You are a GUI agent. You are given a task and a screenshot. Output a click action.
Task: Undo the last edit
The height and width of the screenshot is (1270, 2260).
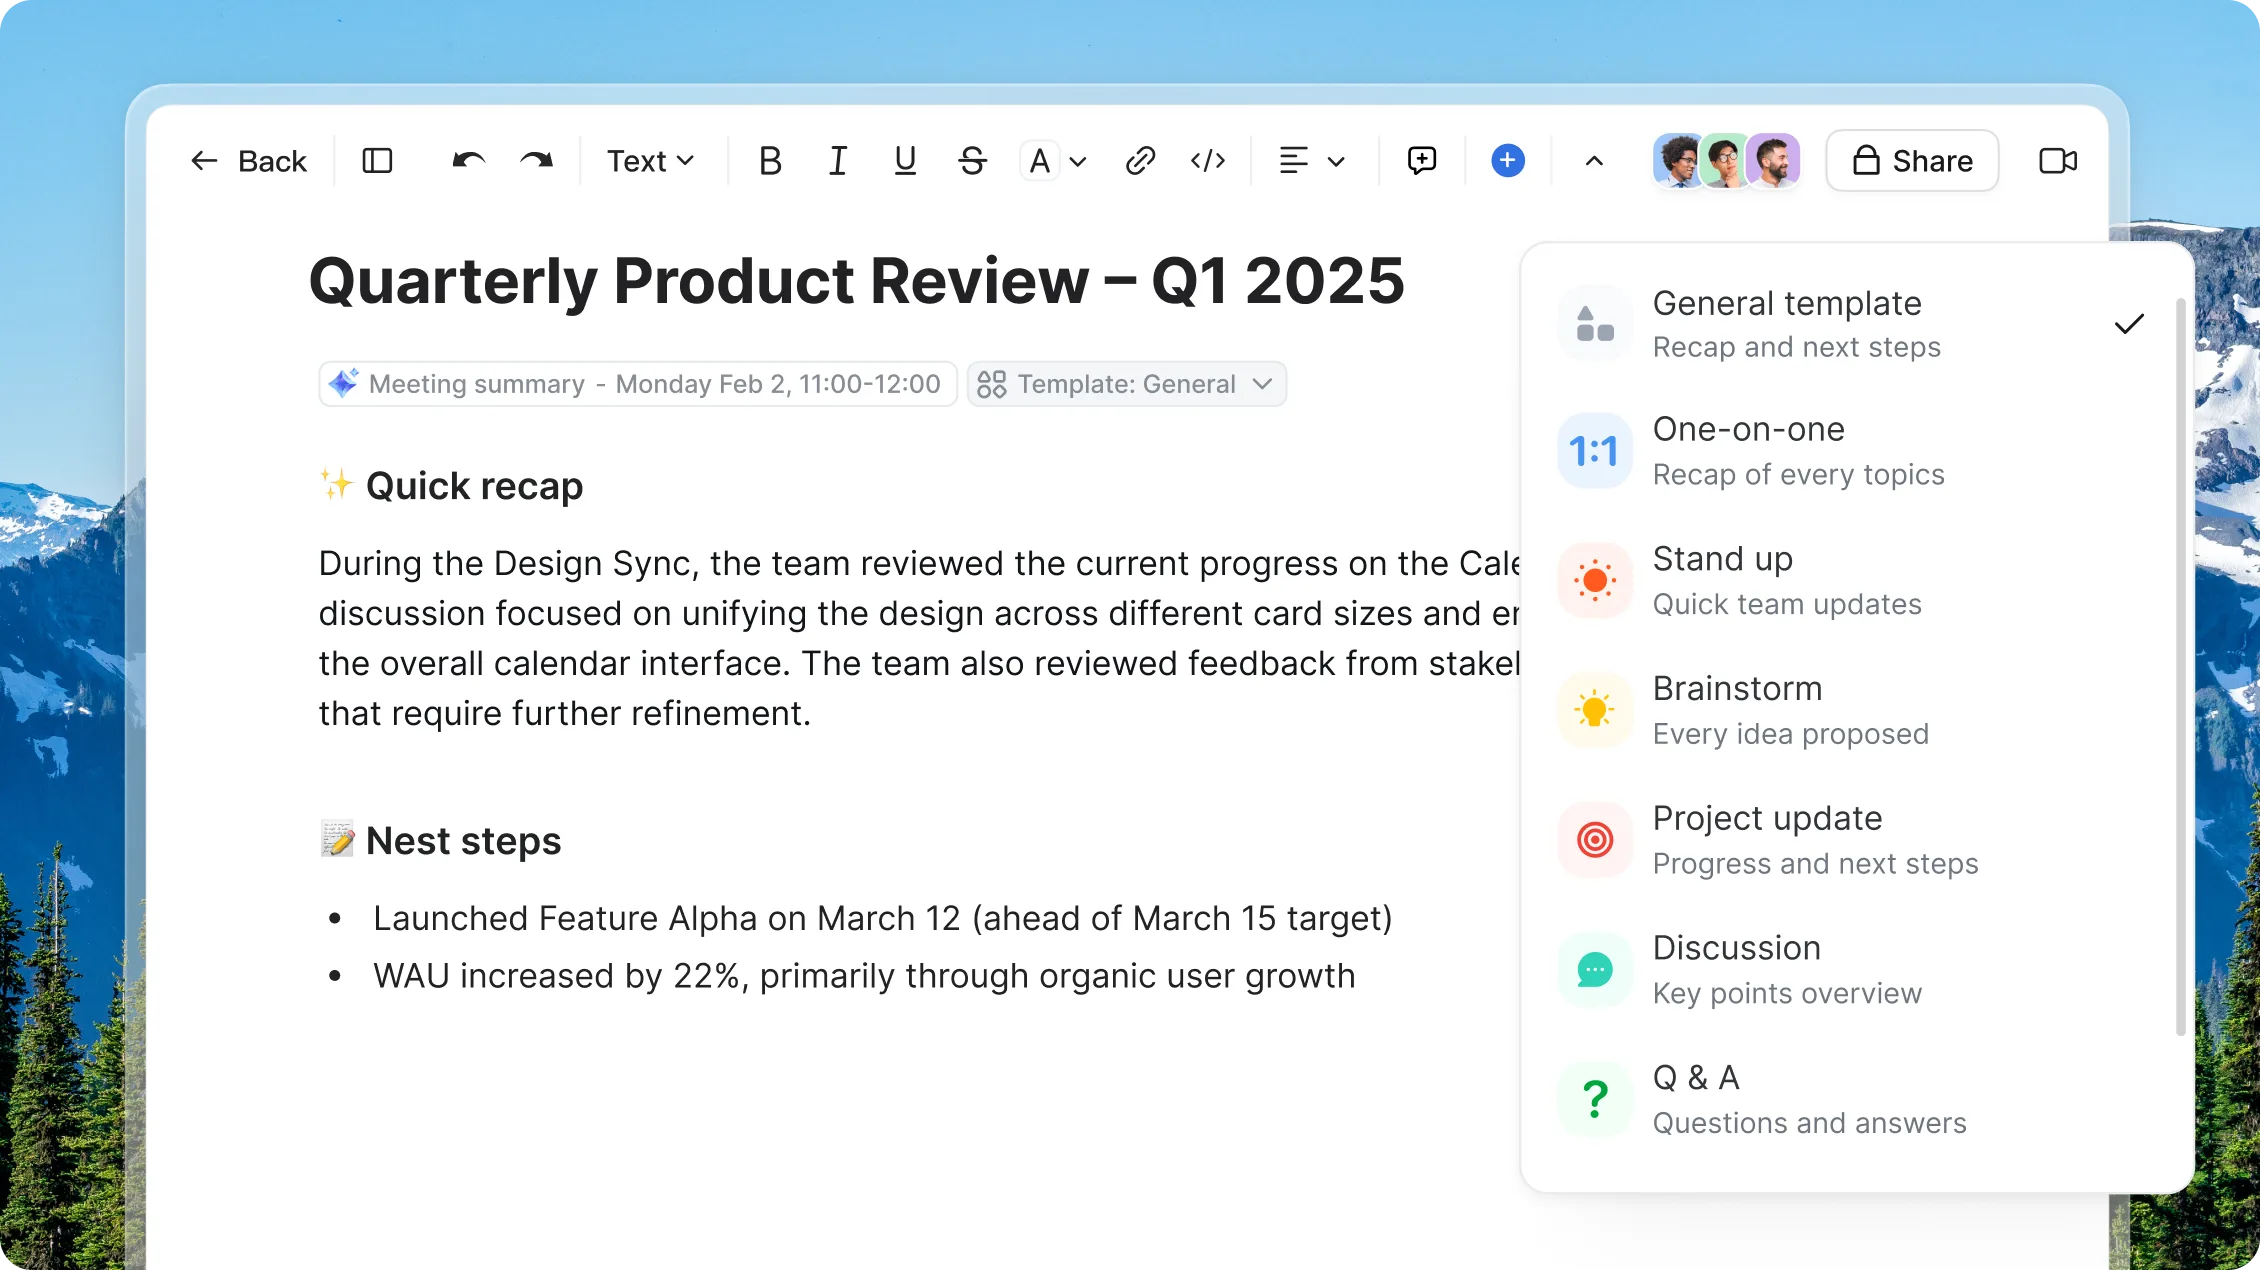point(468,161)
